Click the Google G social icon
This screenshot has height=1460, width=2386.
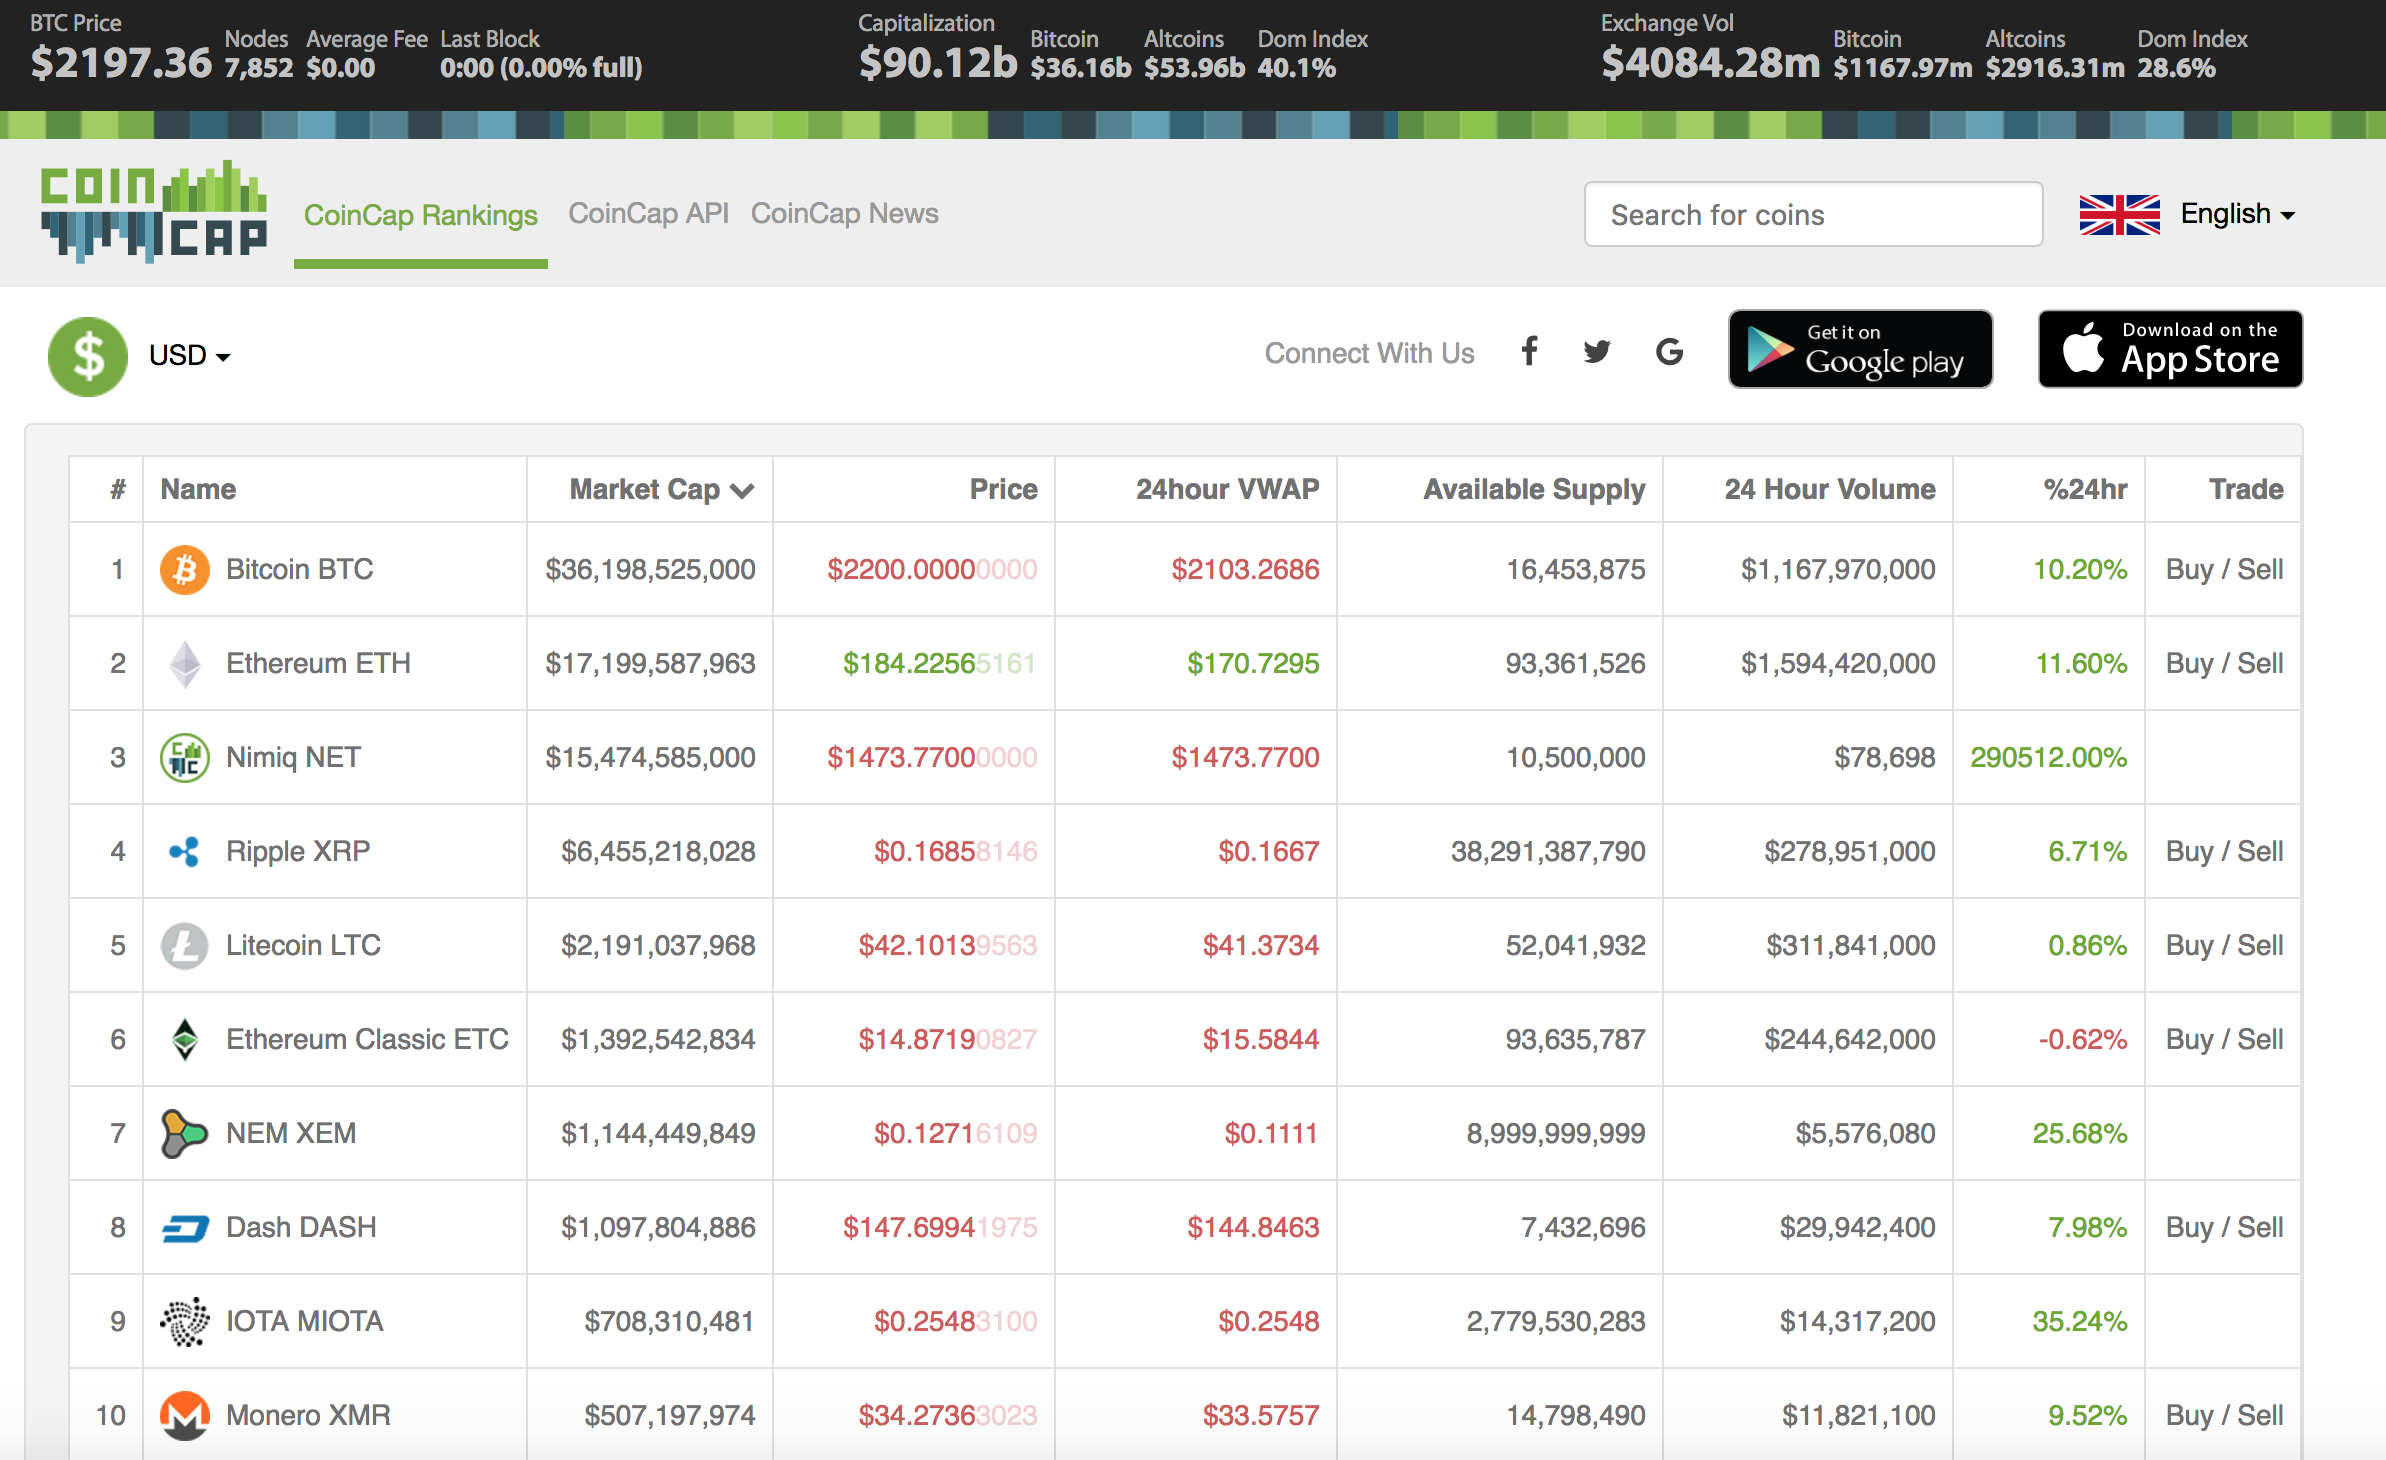click(x=1669, y=352)
